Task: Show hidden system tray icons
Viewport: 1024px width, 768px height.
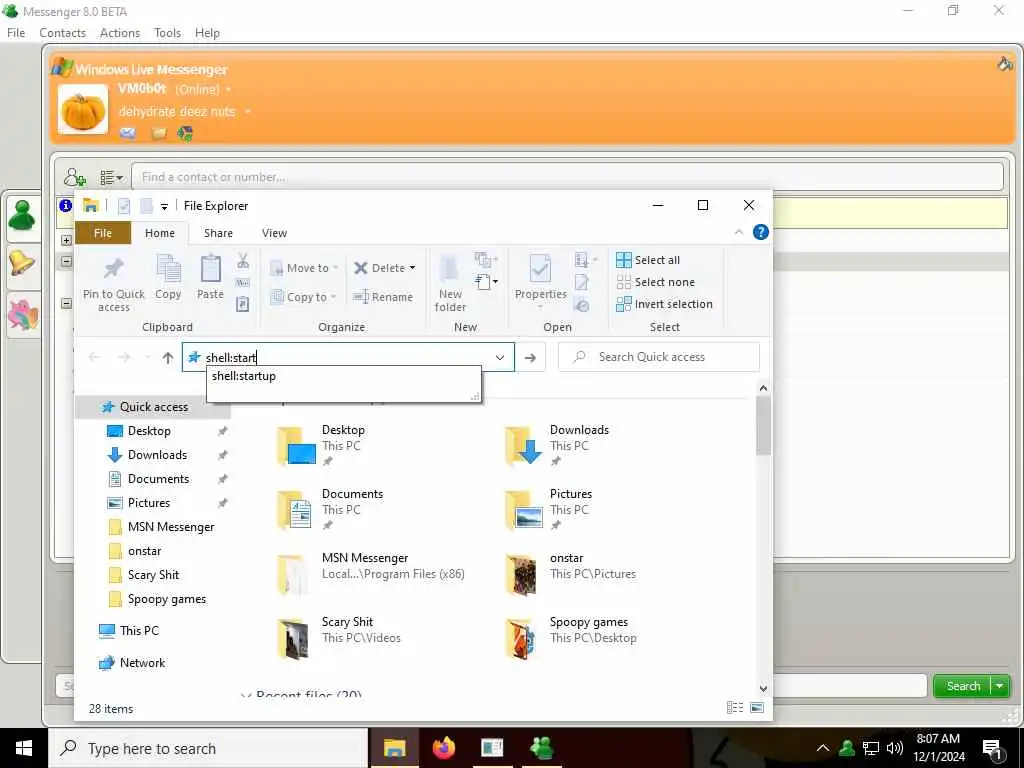Action: tap(823, 748)
